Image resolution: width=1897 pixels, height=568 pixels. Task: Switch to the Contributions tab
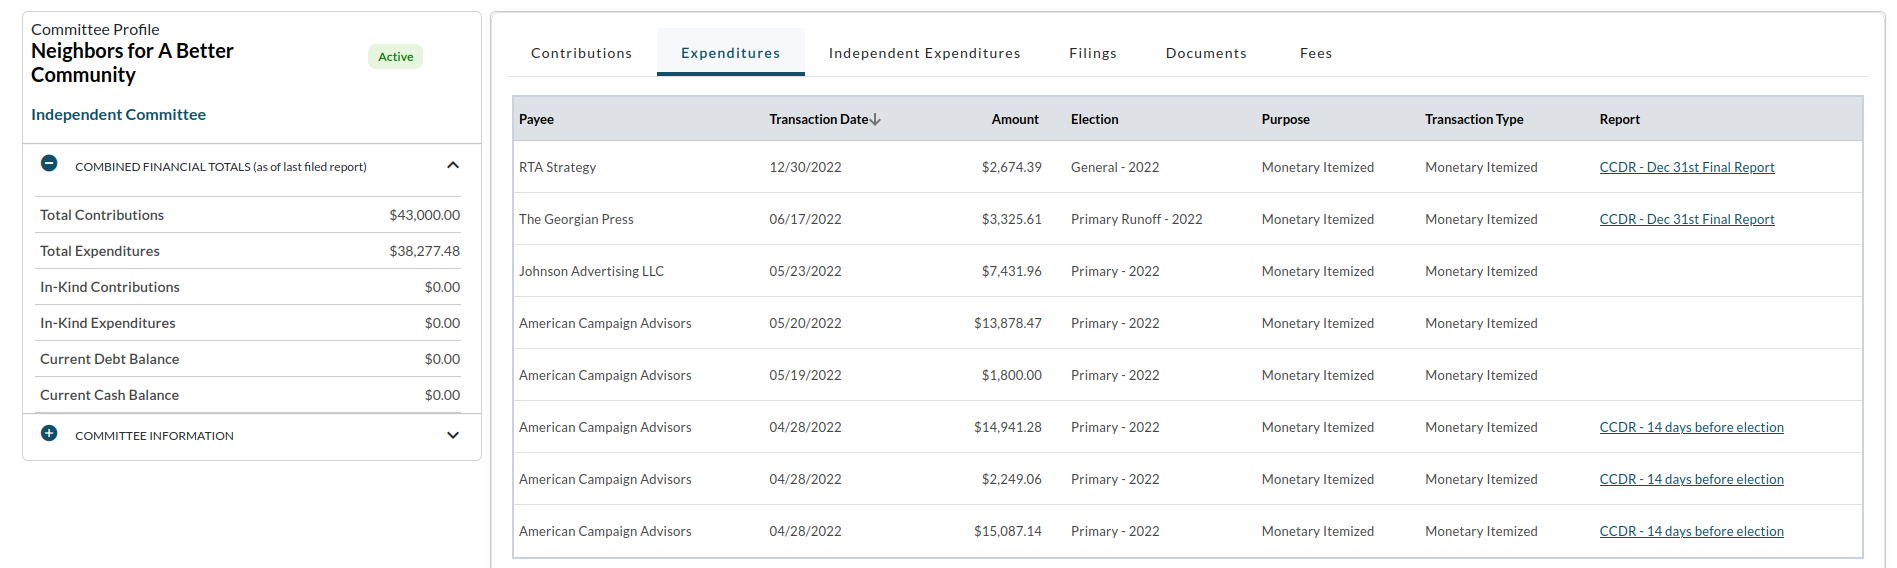point(581,53)
